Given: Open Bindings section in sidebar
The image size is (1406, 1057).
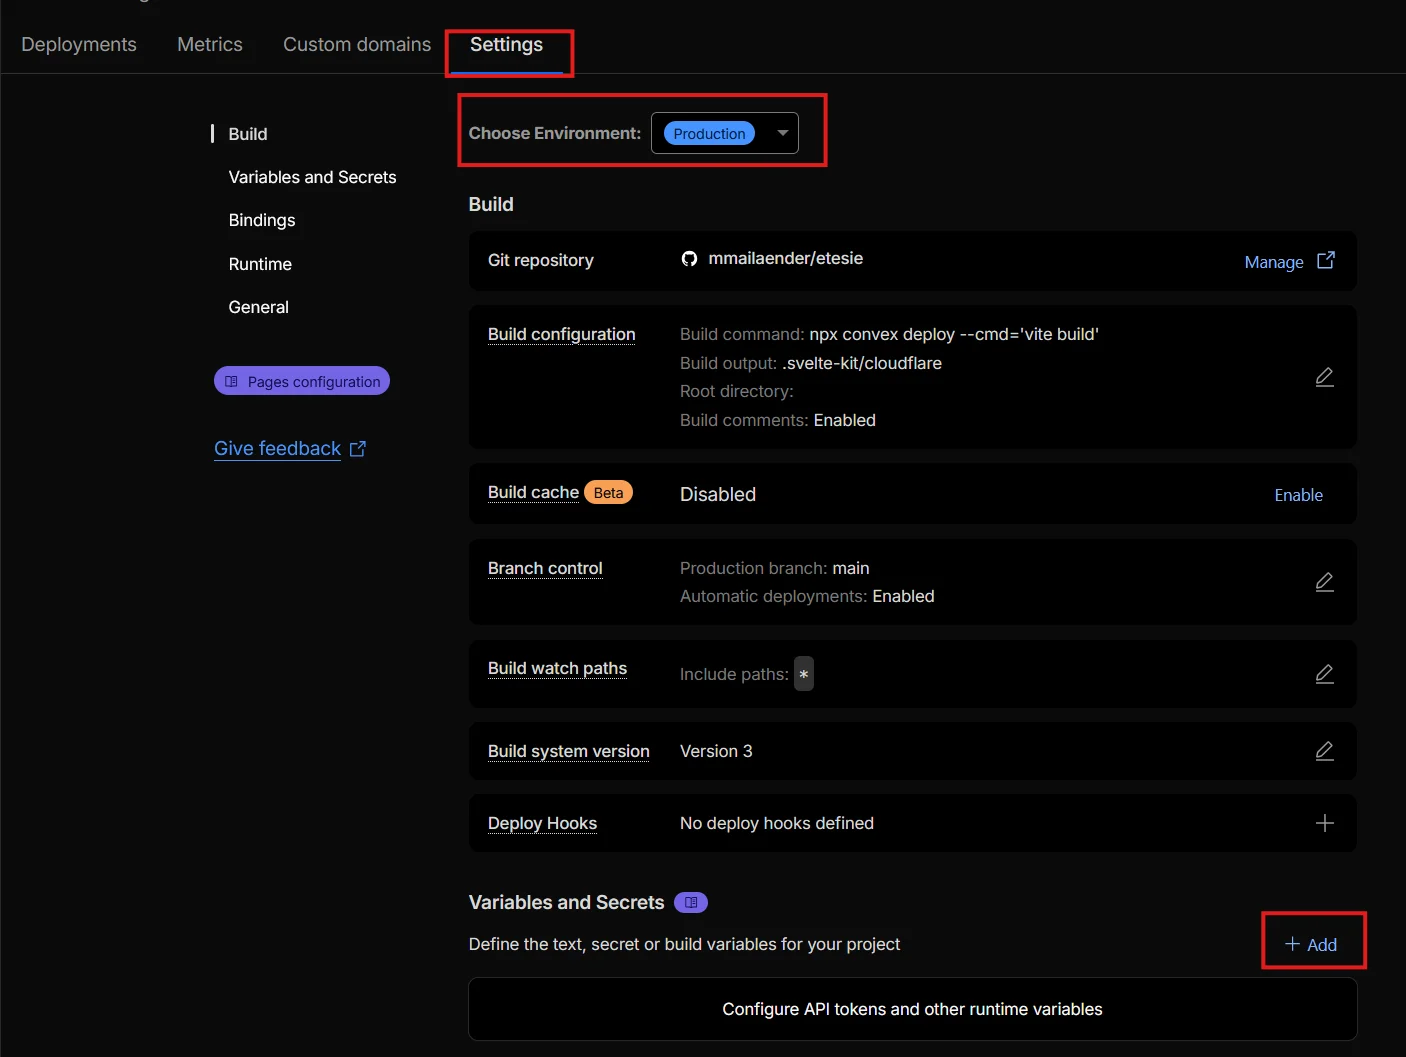Looking at the screenshot, I should (262, 220).
